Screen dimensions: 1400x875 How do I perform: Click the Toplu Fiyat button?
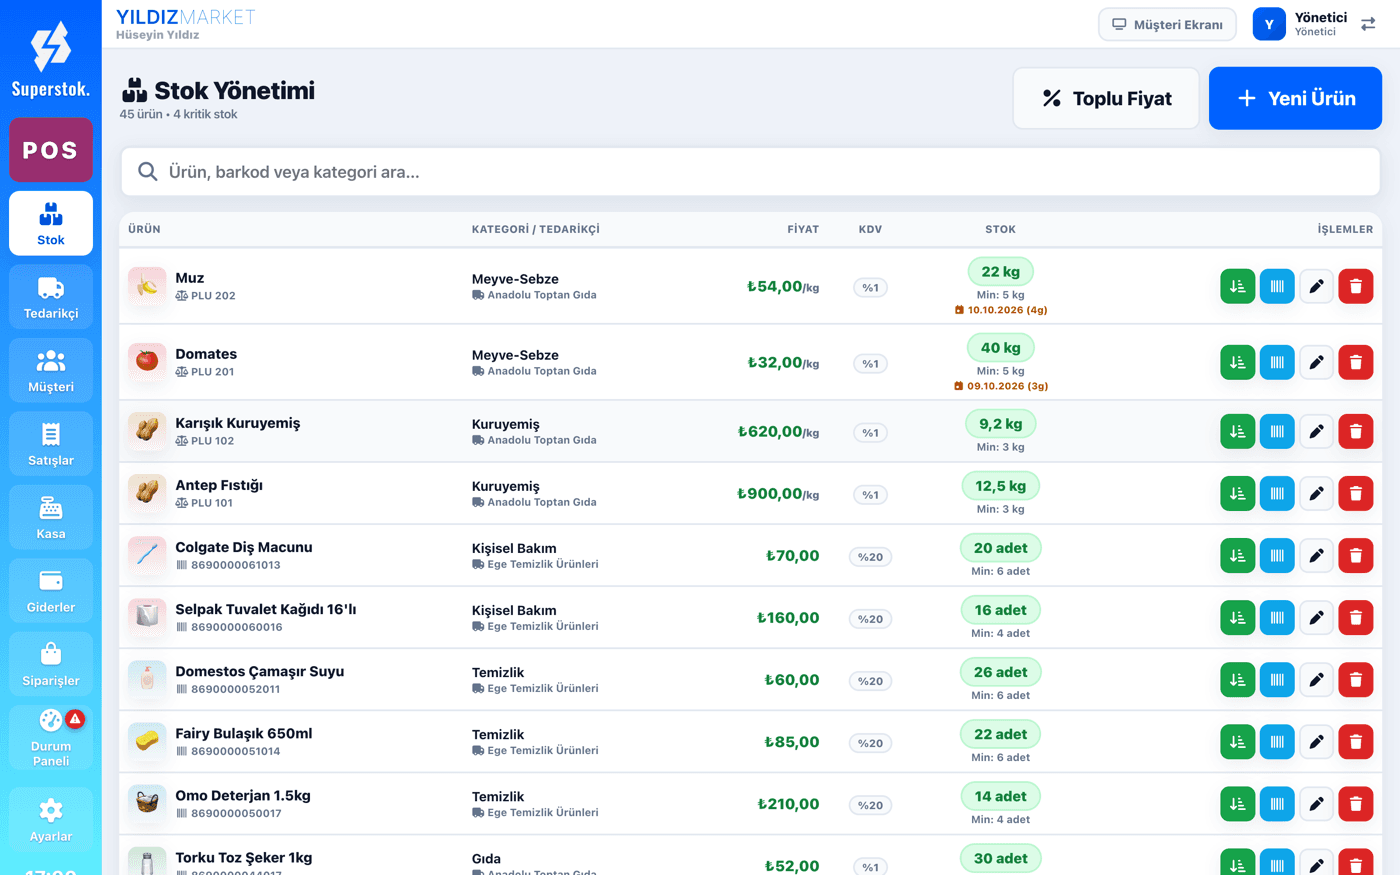pos(1106,98)
